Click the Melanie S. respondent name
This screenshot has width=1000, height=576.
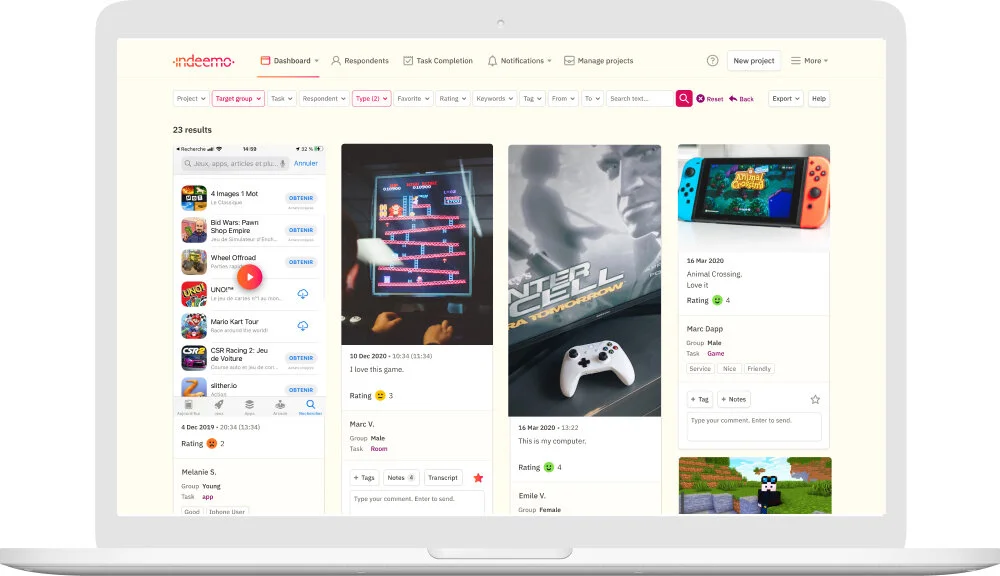click(x=198, y=472)
